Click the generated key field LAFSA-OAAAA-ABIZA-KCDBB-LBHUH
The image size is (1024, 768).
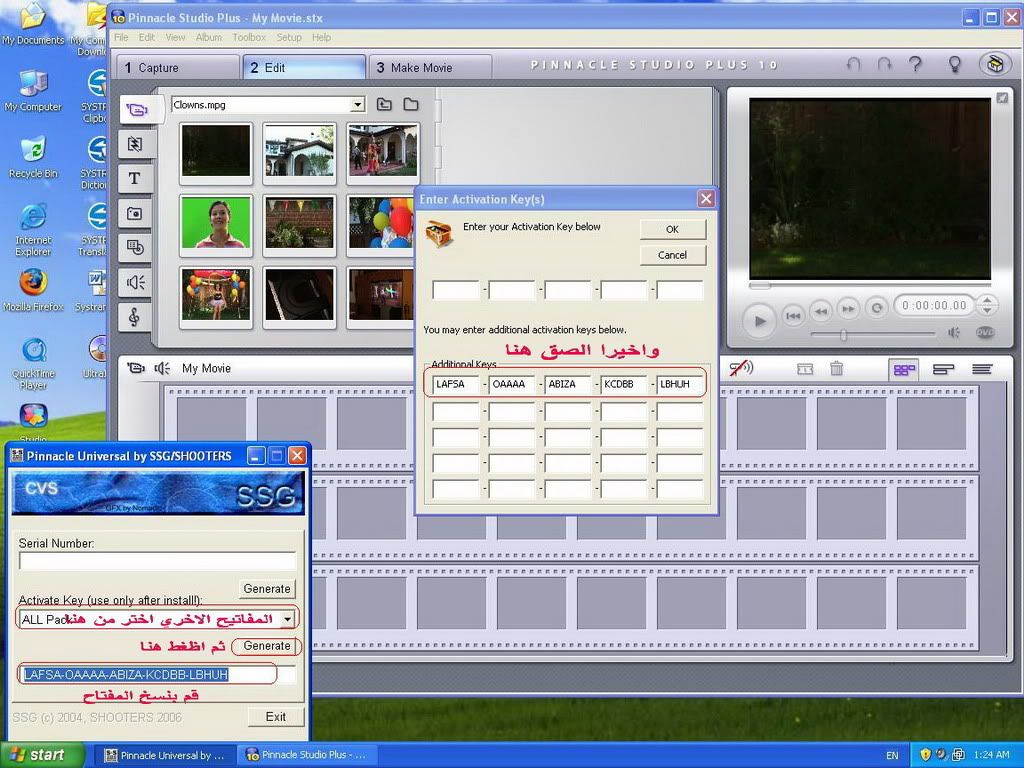point(157,675)
